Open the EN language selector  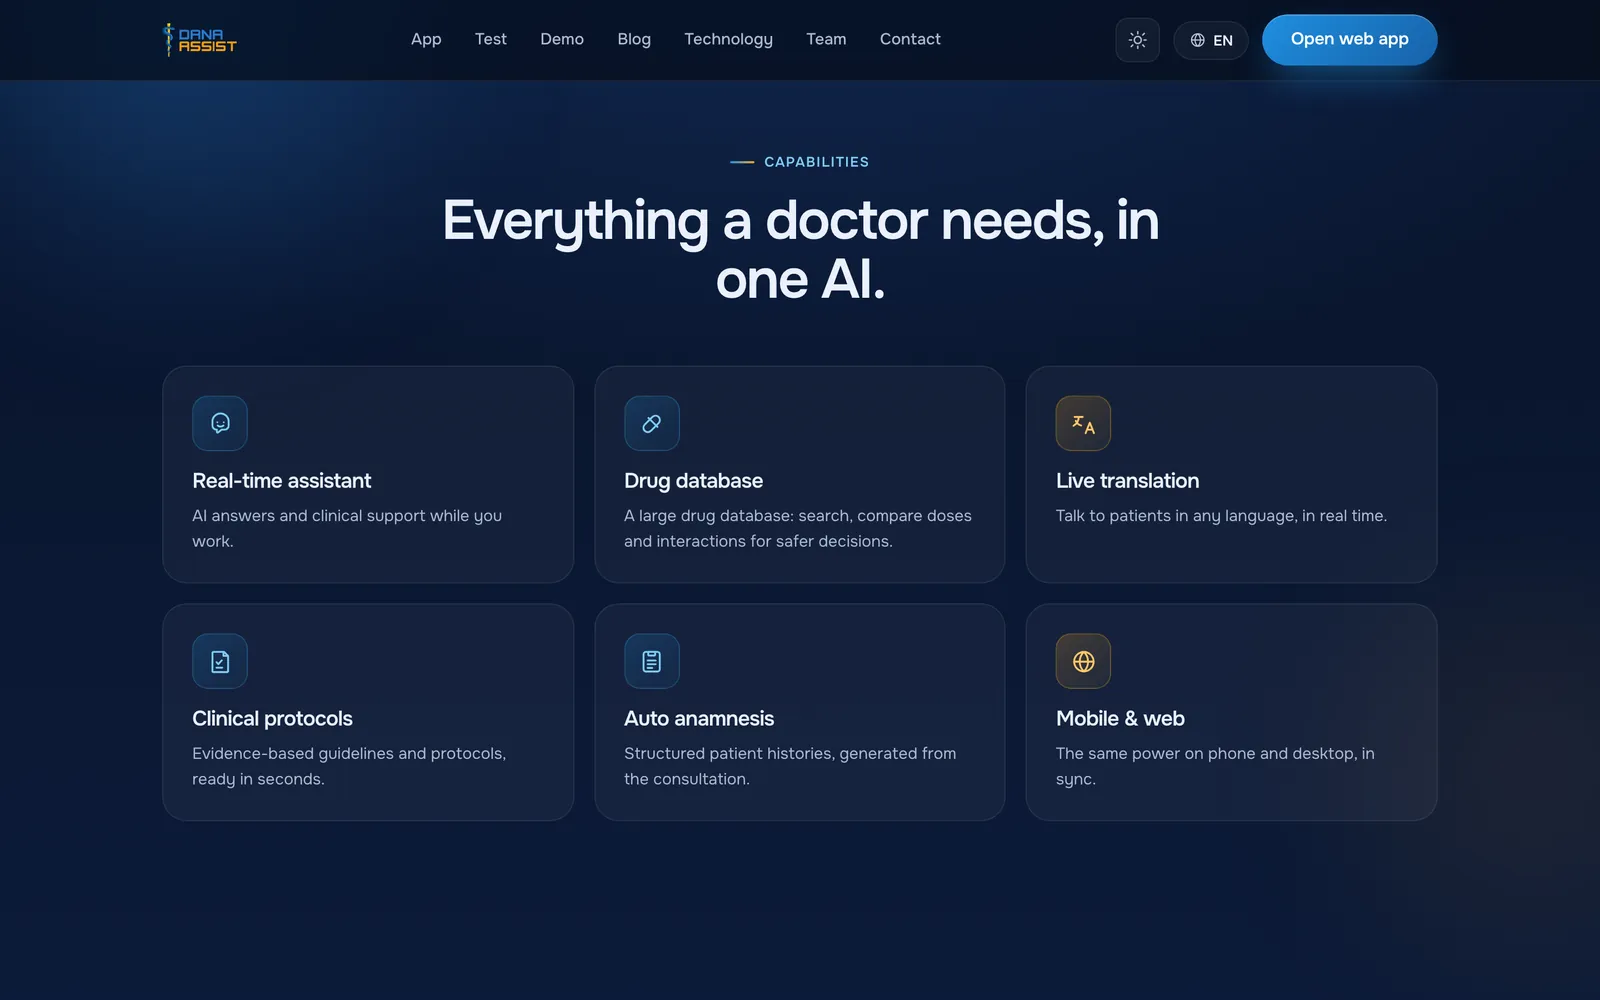(x=1211, y=40)
